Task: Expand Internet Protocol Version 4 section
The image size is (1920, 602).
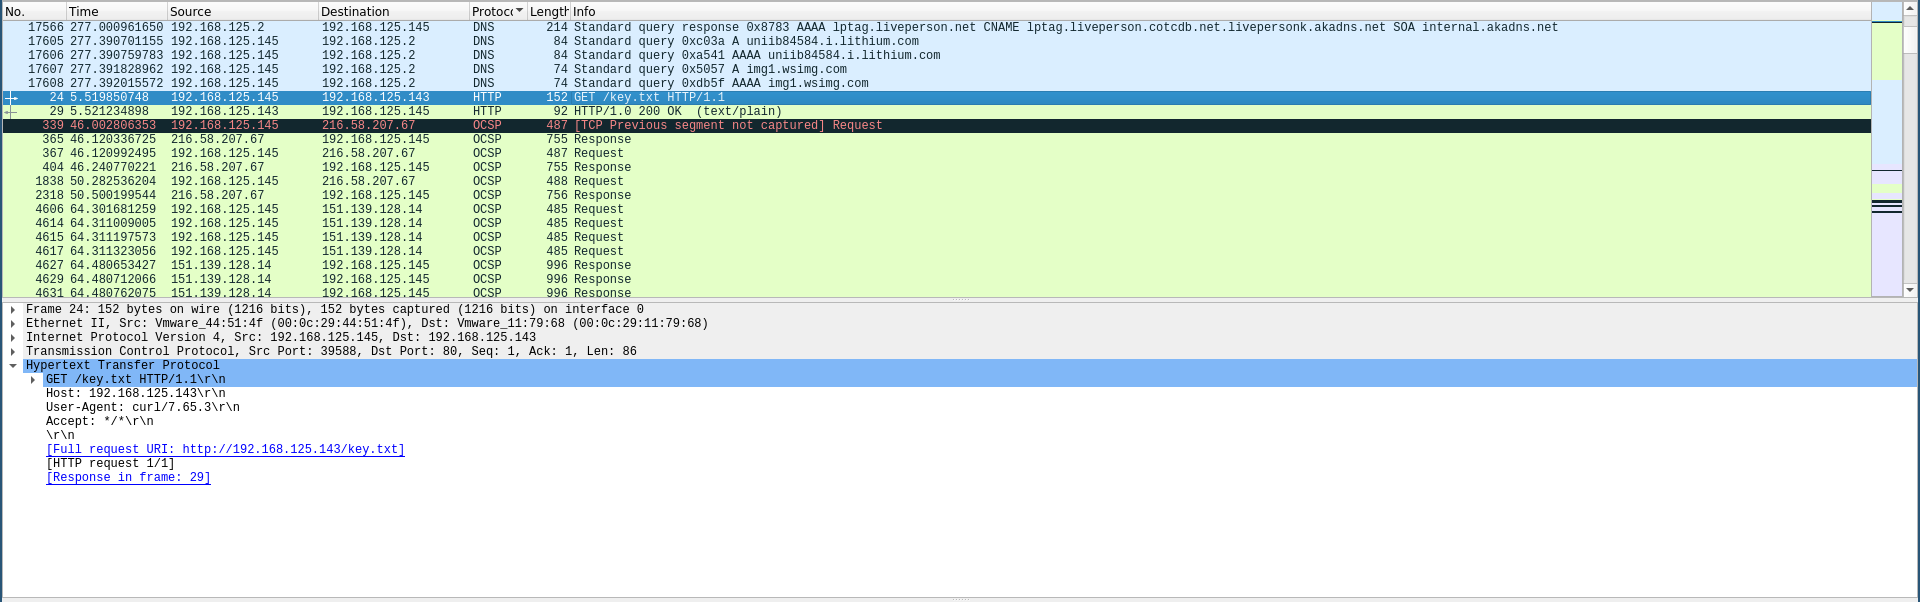Action: tap(12, 338)
